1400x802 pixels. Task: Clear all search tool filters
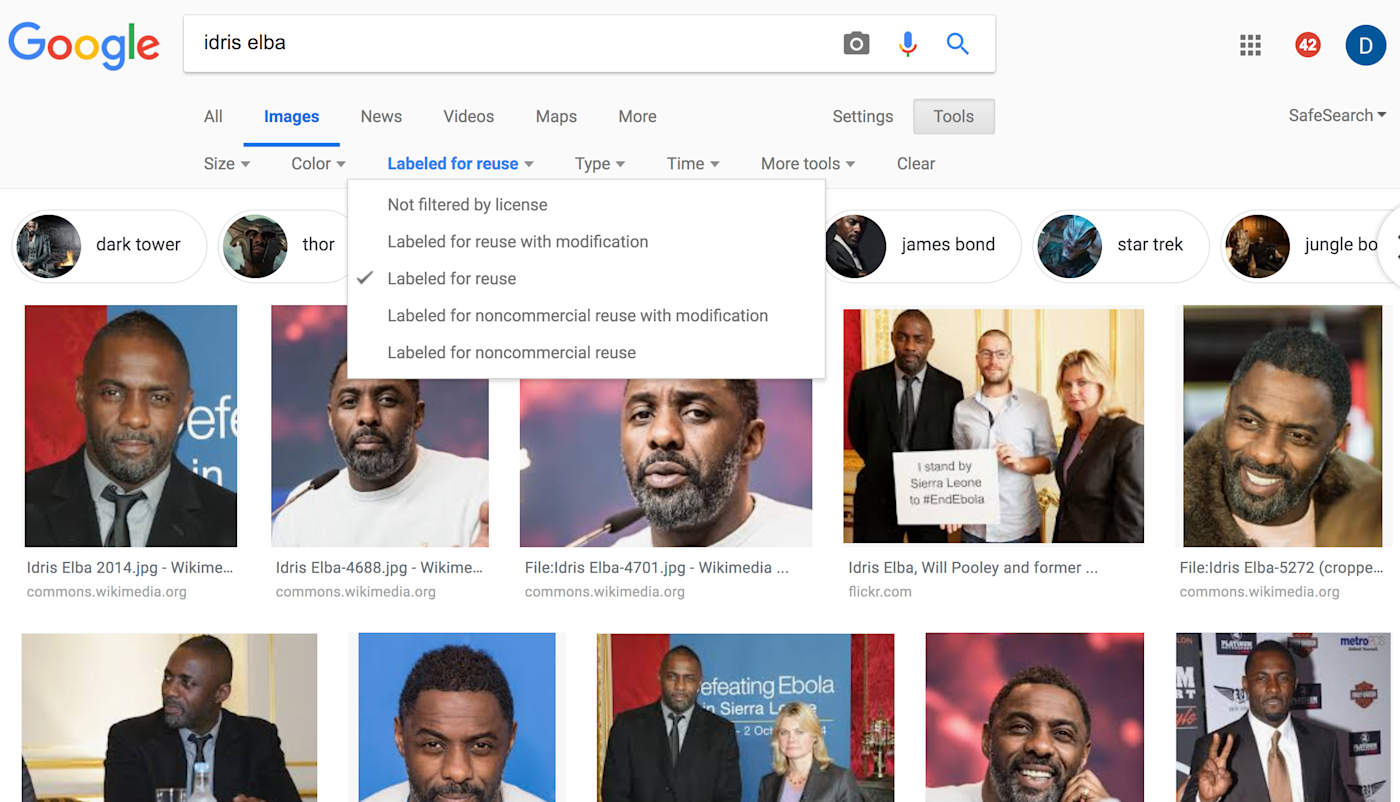[x=915, y=164]
